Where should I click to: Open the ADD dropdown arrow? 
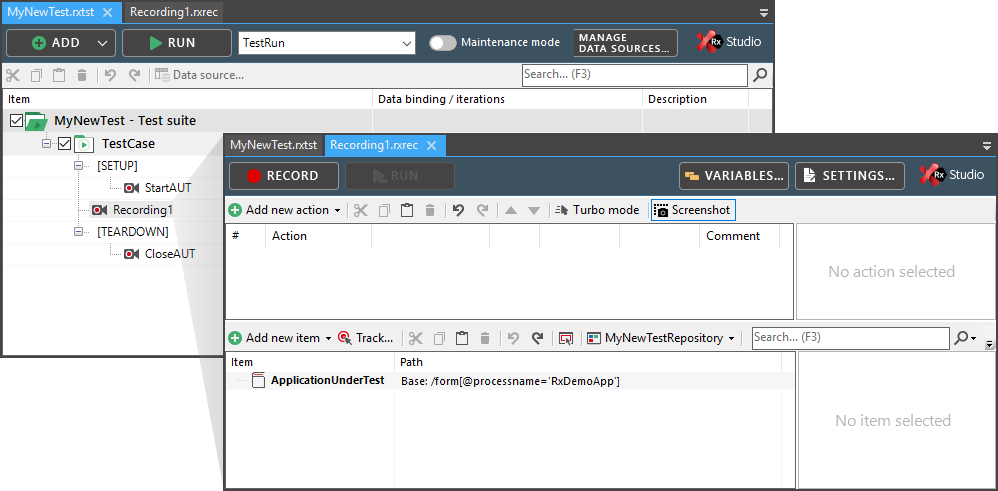[102, 43]
